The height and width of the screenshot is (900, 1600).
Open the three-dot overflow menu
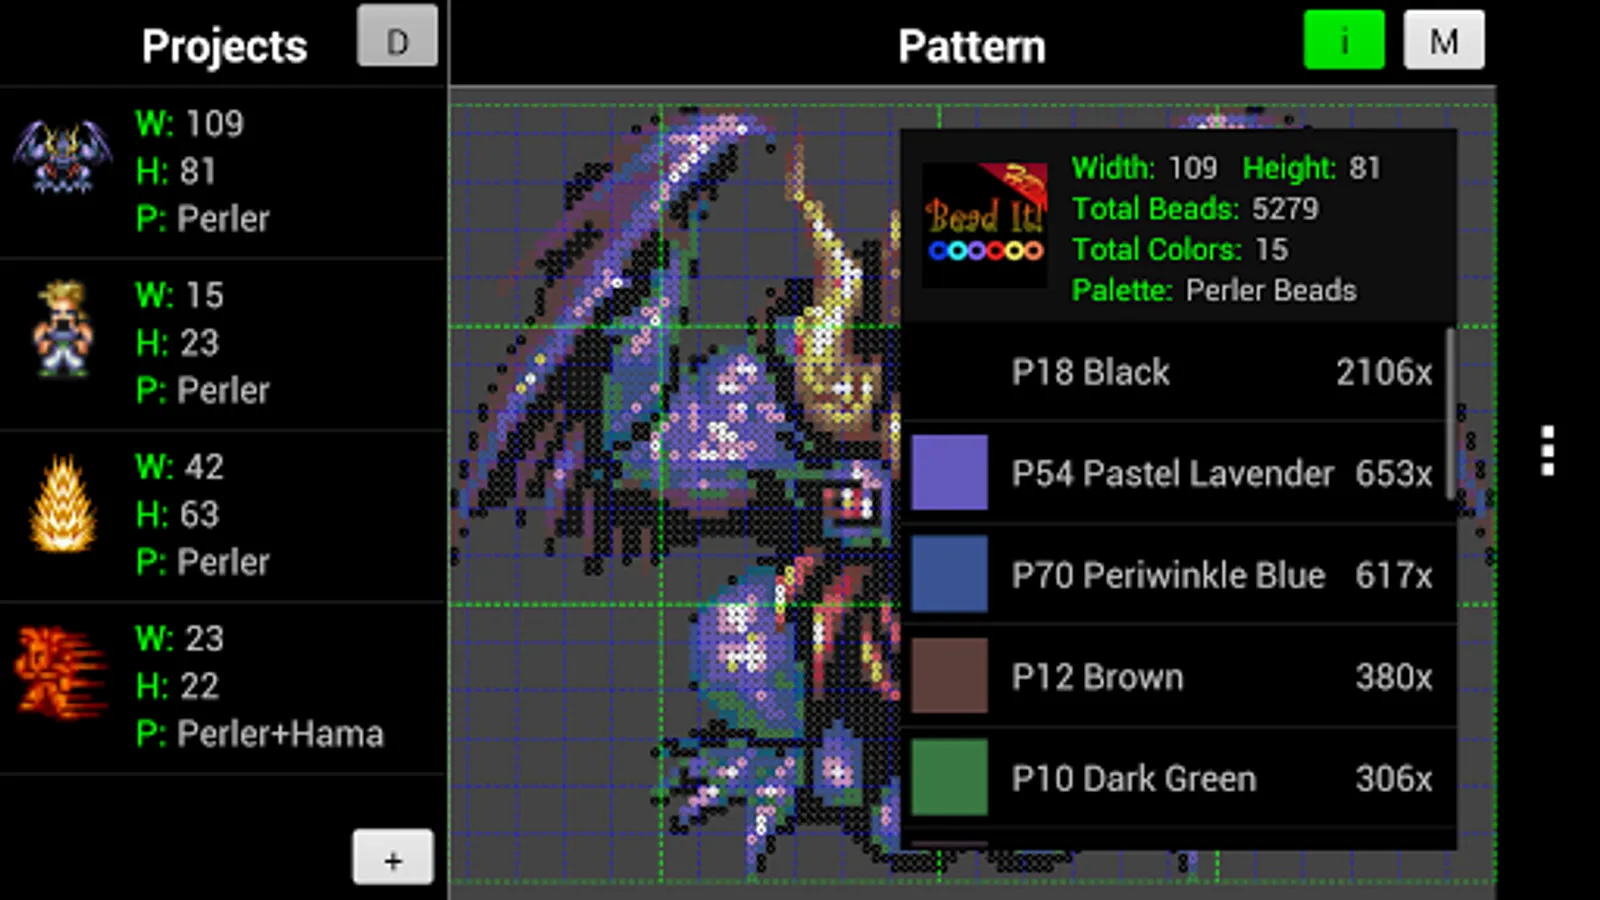[1547, 451]
